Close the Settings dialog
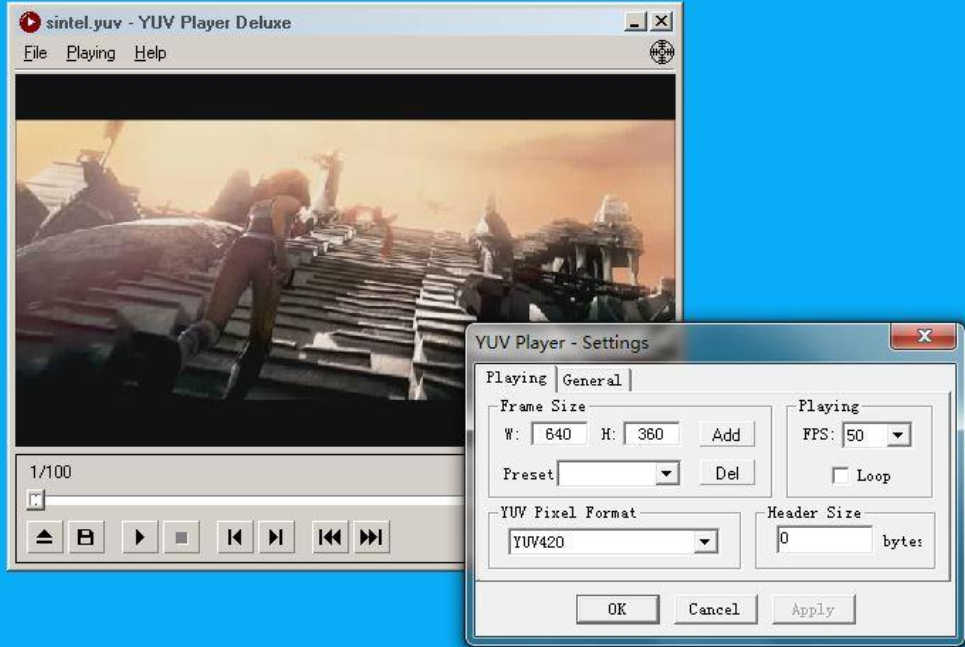Viewport: 965px width, 647px height. pyautogui.click(x=923, y=336)
